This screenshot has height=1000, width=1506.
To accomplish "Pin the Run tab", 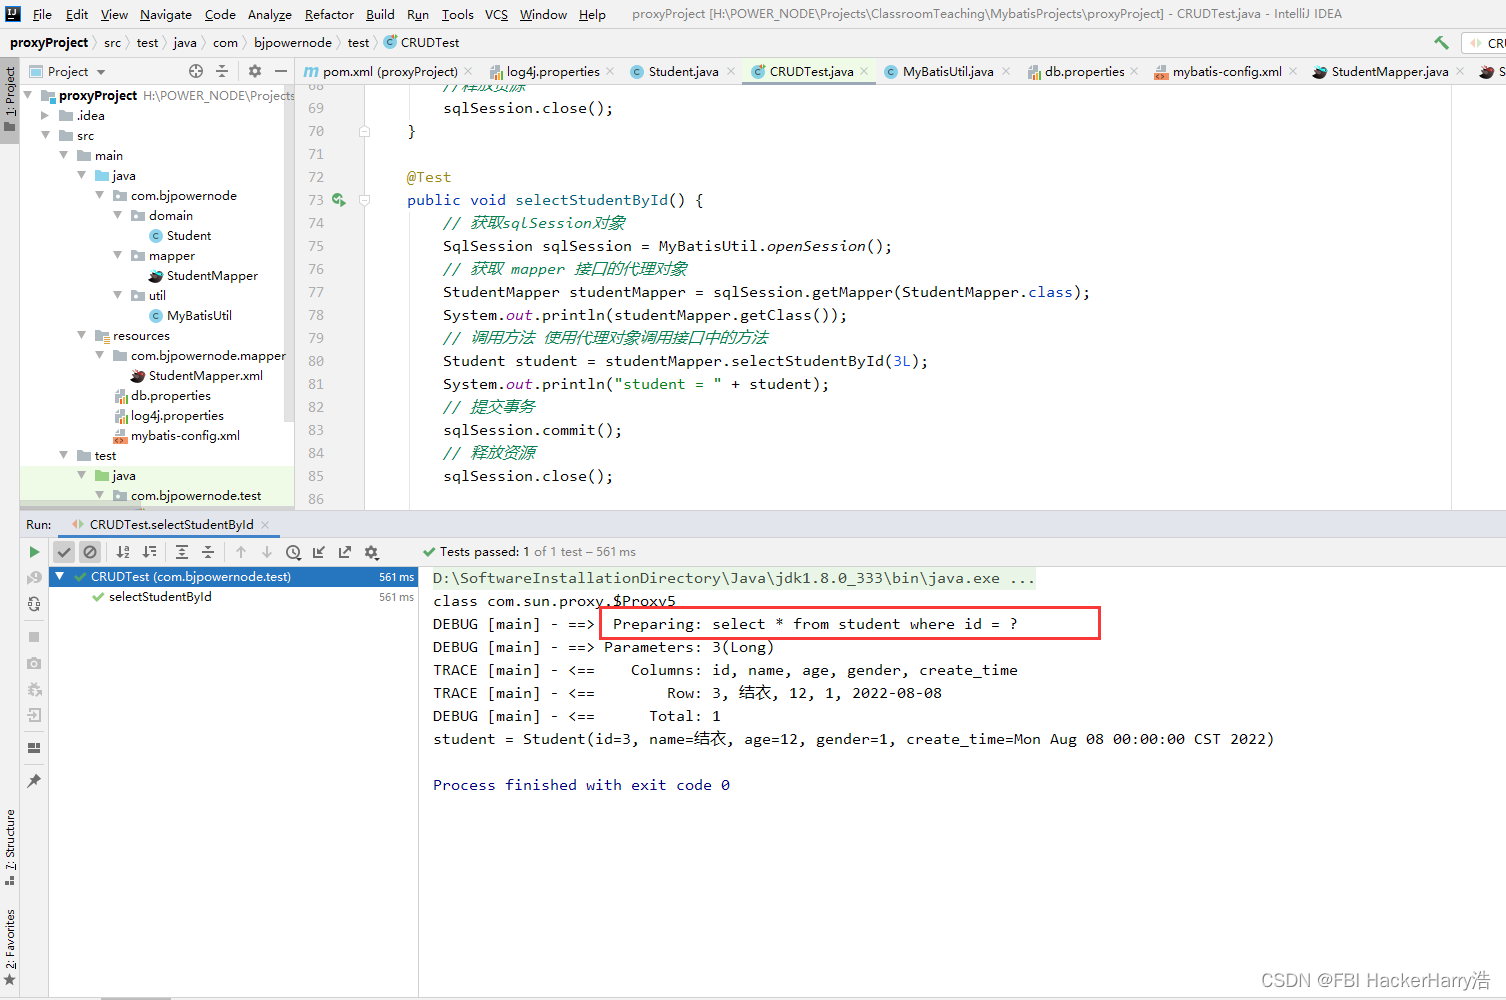I will [34, 781].
